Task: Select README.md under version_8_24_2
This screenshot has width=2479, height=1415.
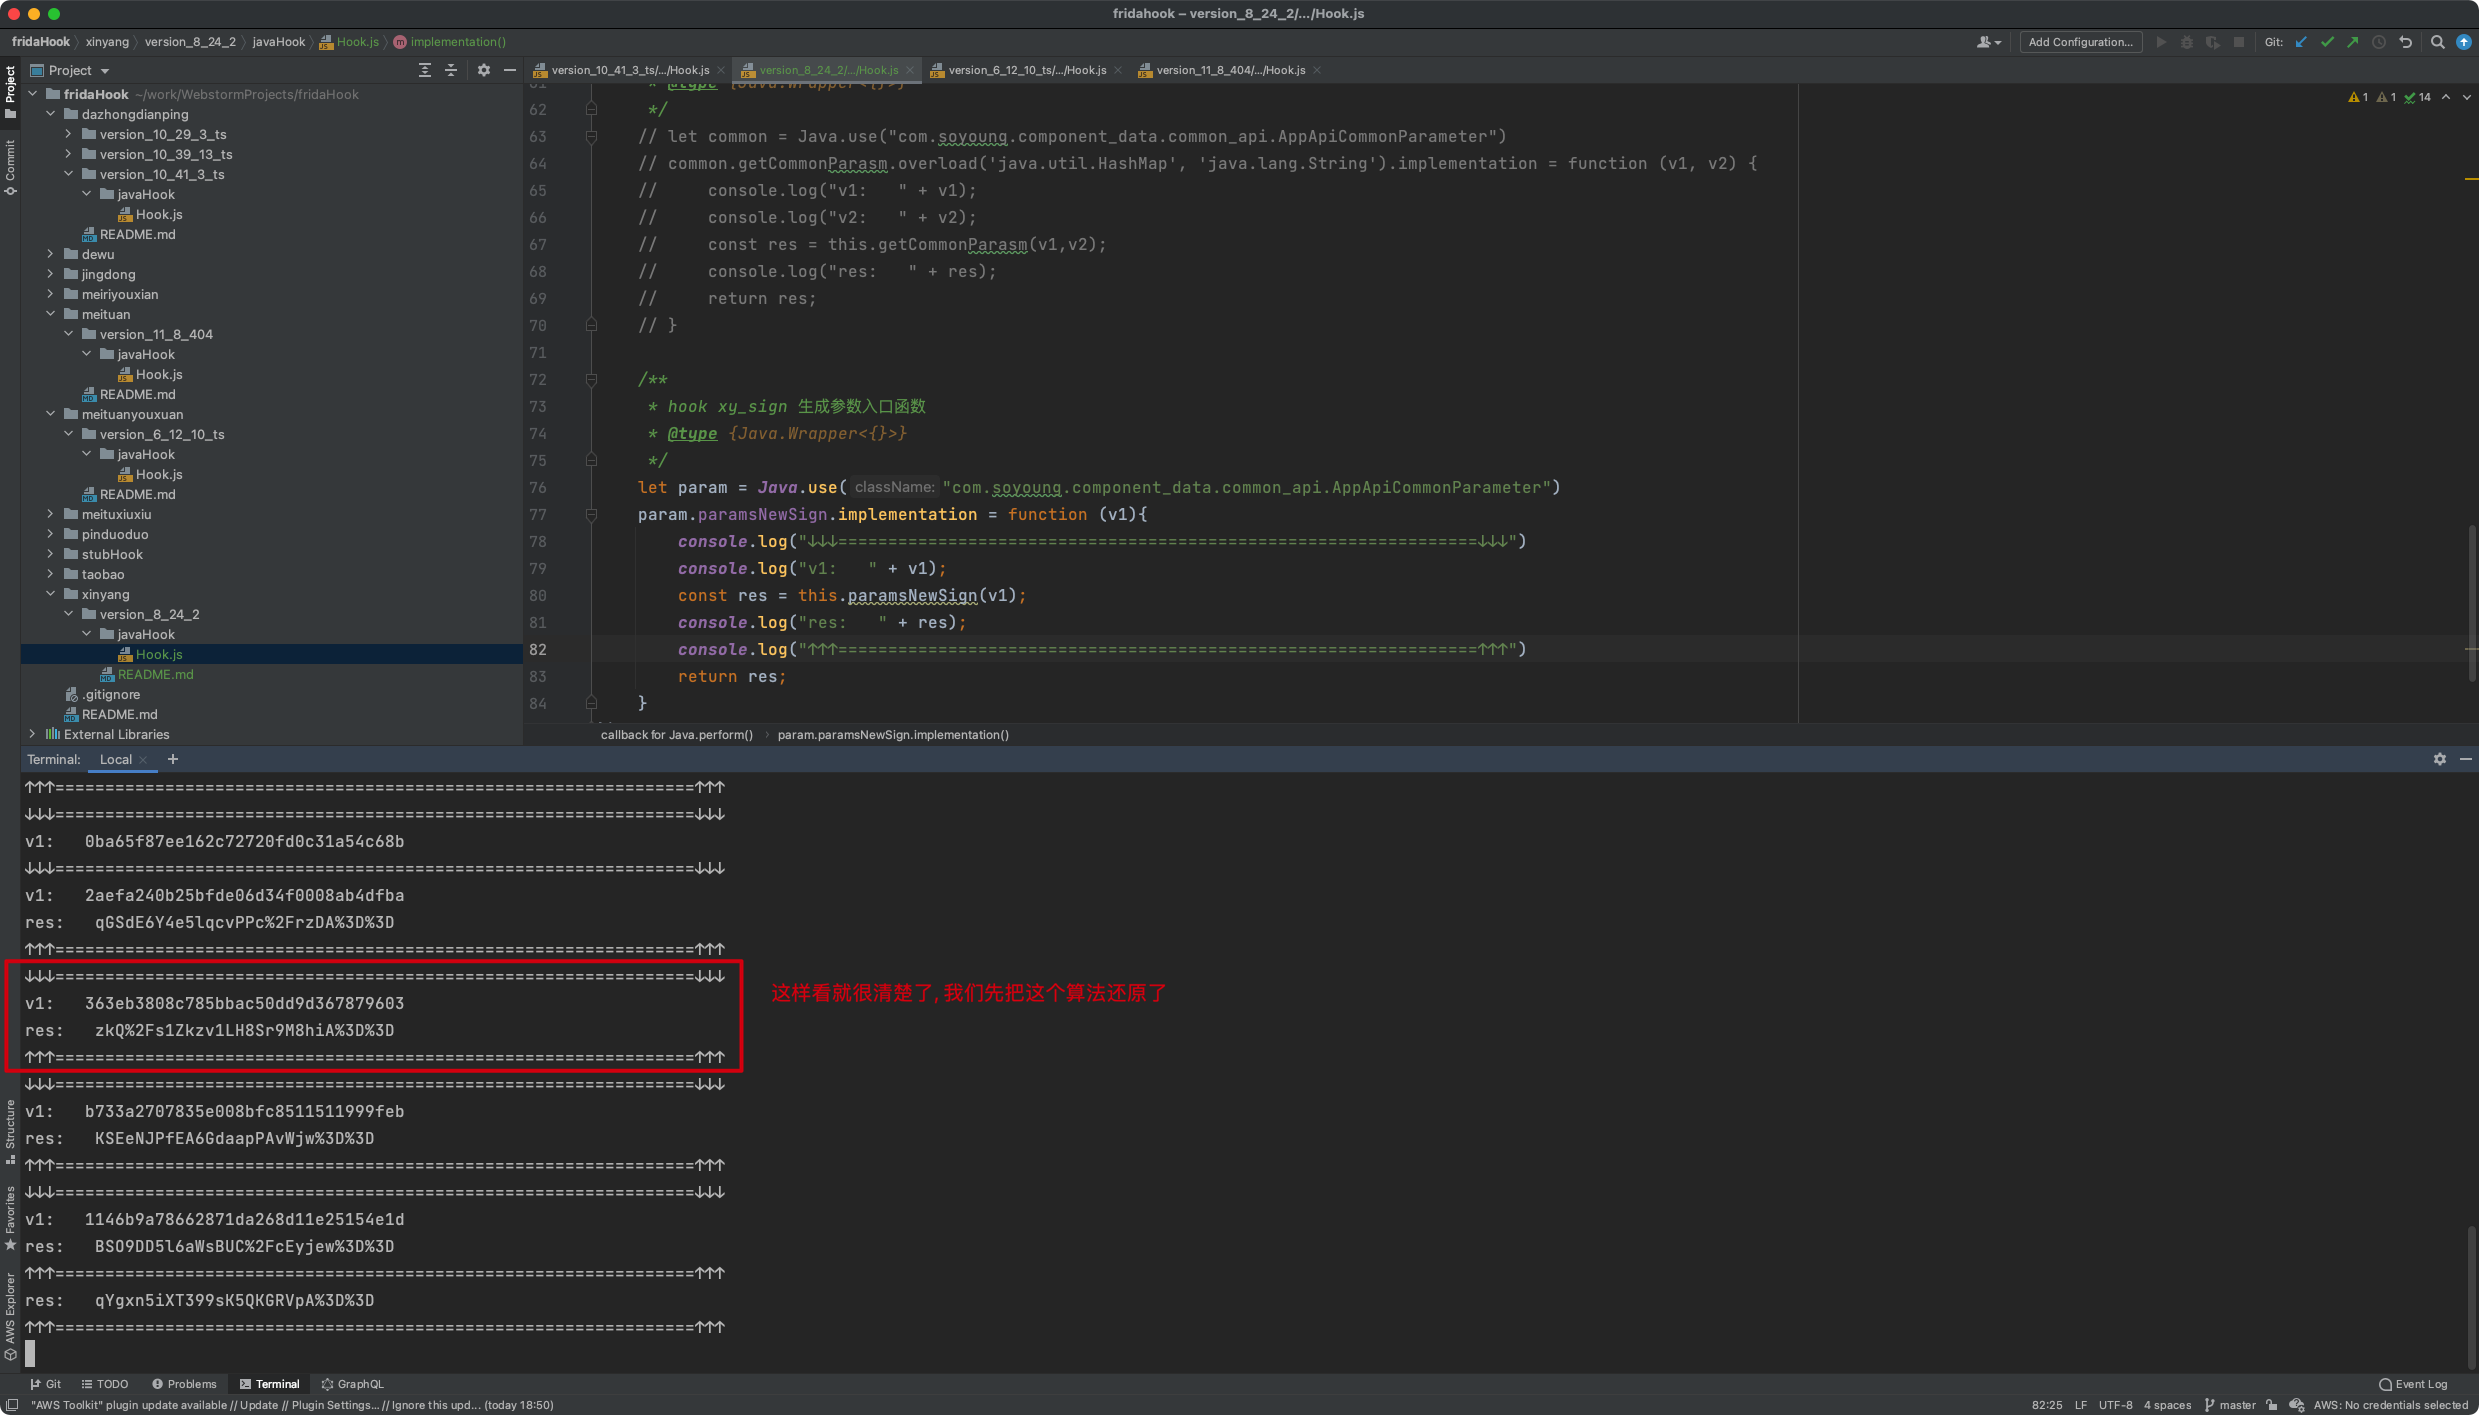Action: point(155,674)
